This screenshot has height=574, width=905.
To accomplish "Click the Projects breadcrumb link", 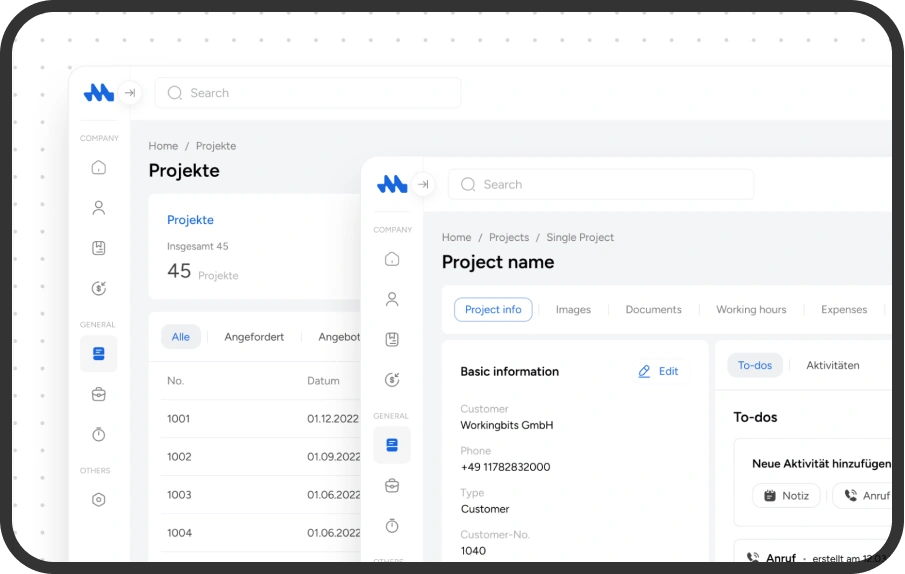I will click(x=509, y=238).
